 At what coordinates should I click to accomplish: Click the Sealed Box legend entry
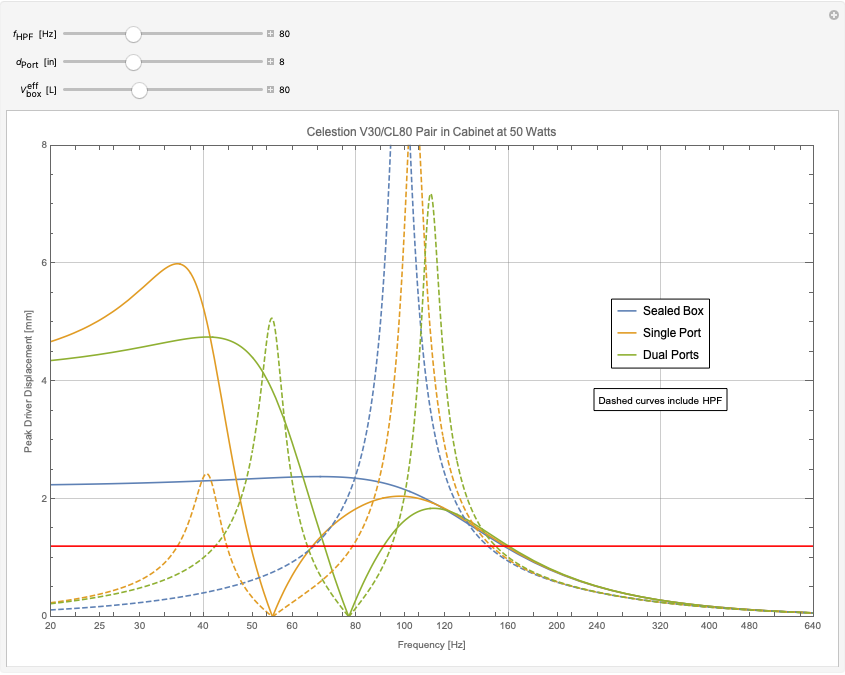pos(660,311)
